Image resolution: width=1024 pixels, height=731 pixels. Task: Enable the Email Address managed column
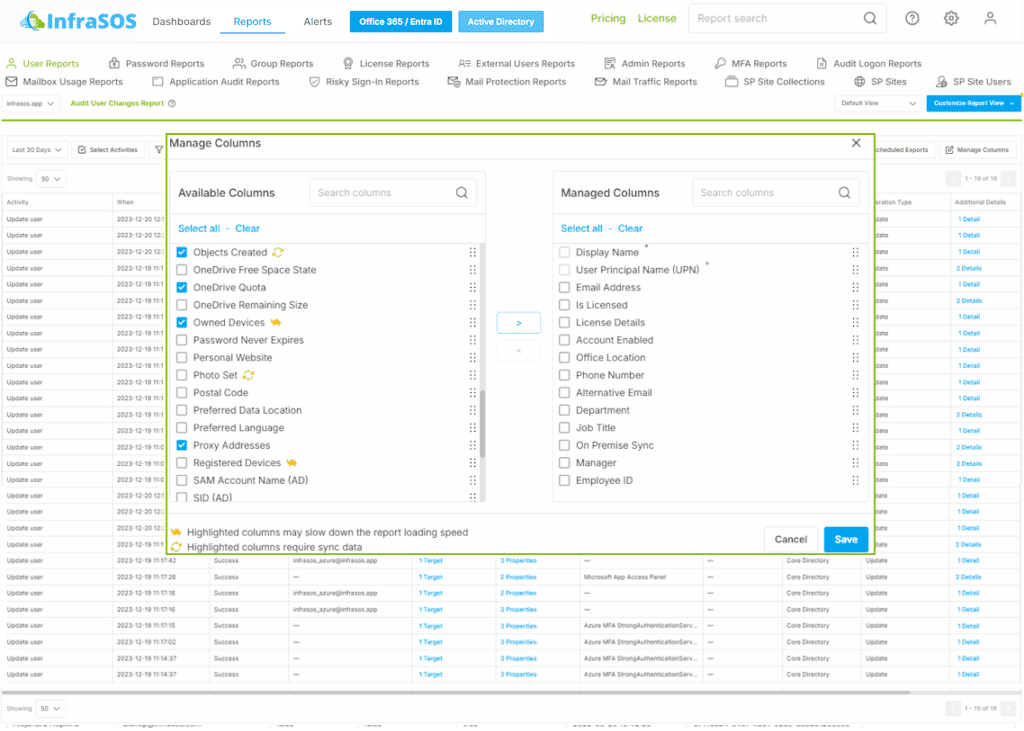564,289
